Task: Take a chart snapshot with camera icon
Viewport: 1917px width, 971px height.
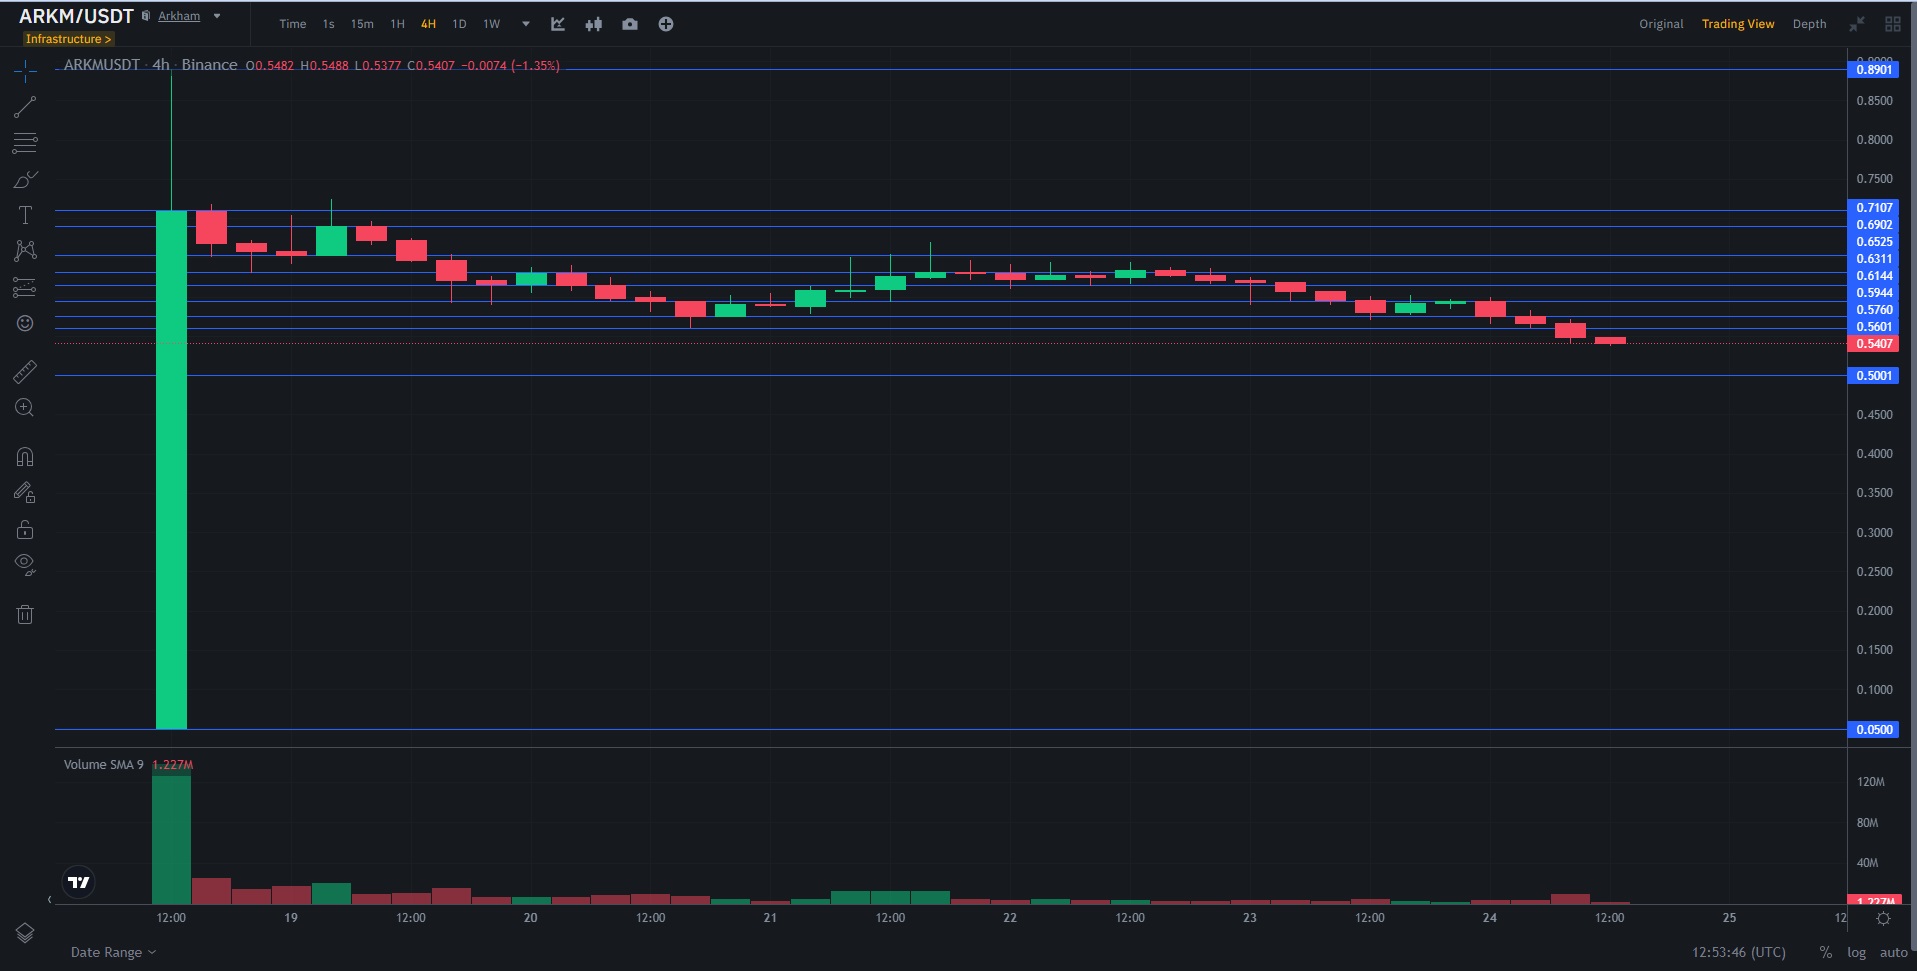Action: tap(630, 24)
